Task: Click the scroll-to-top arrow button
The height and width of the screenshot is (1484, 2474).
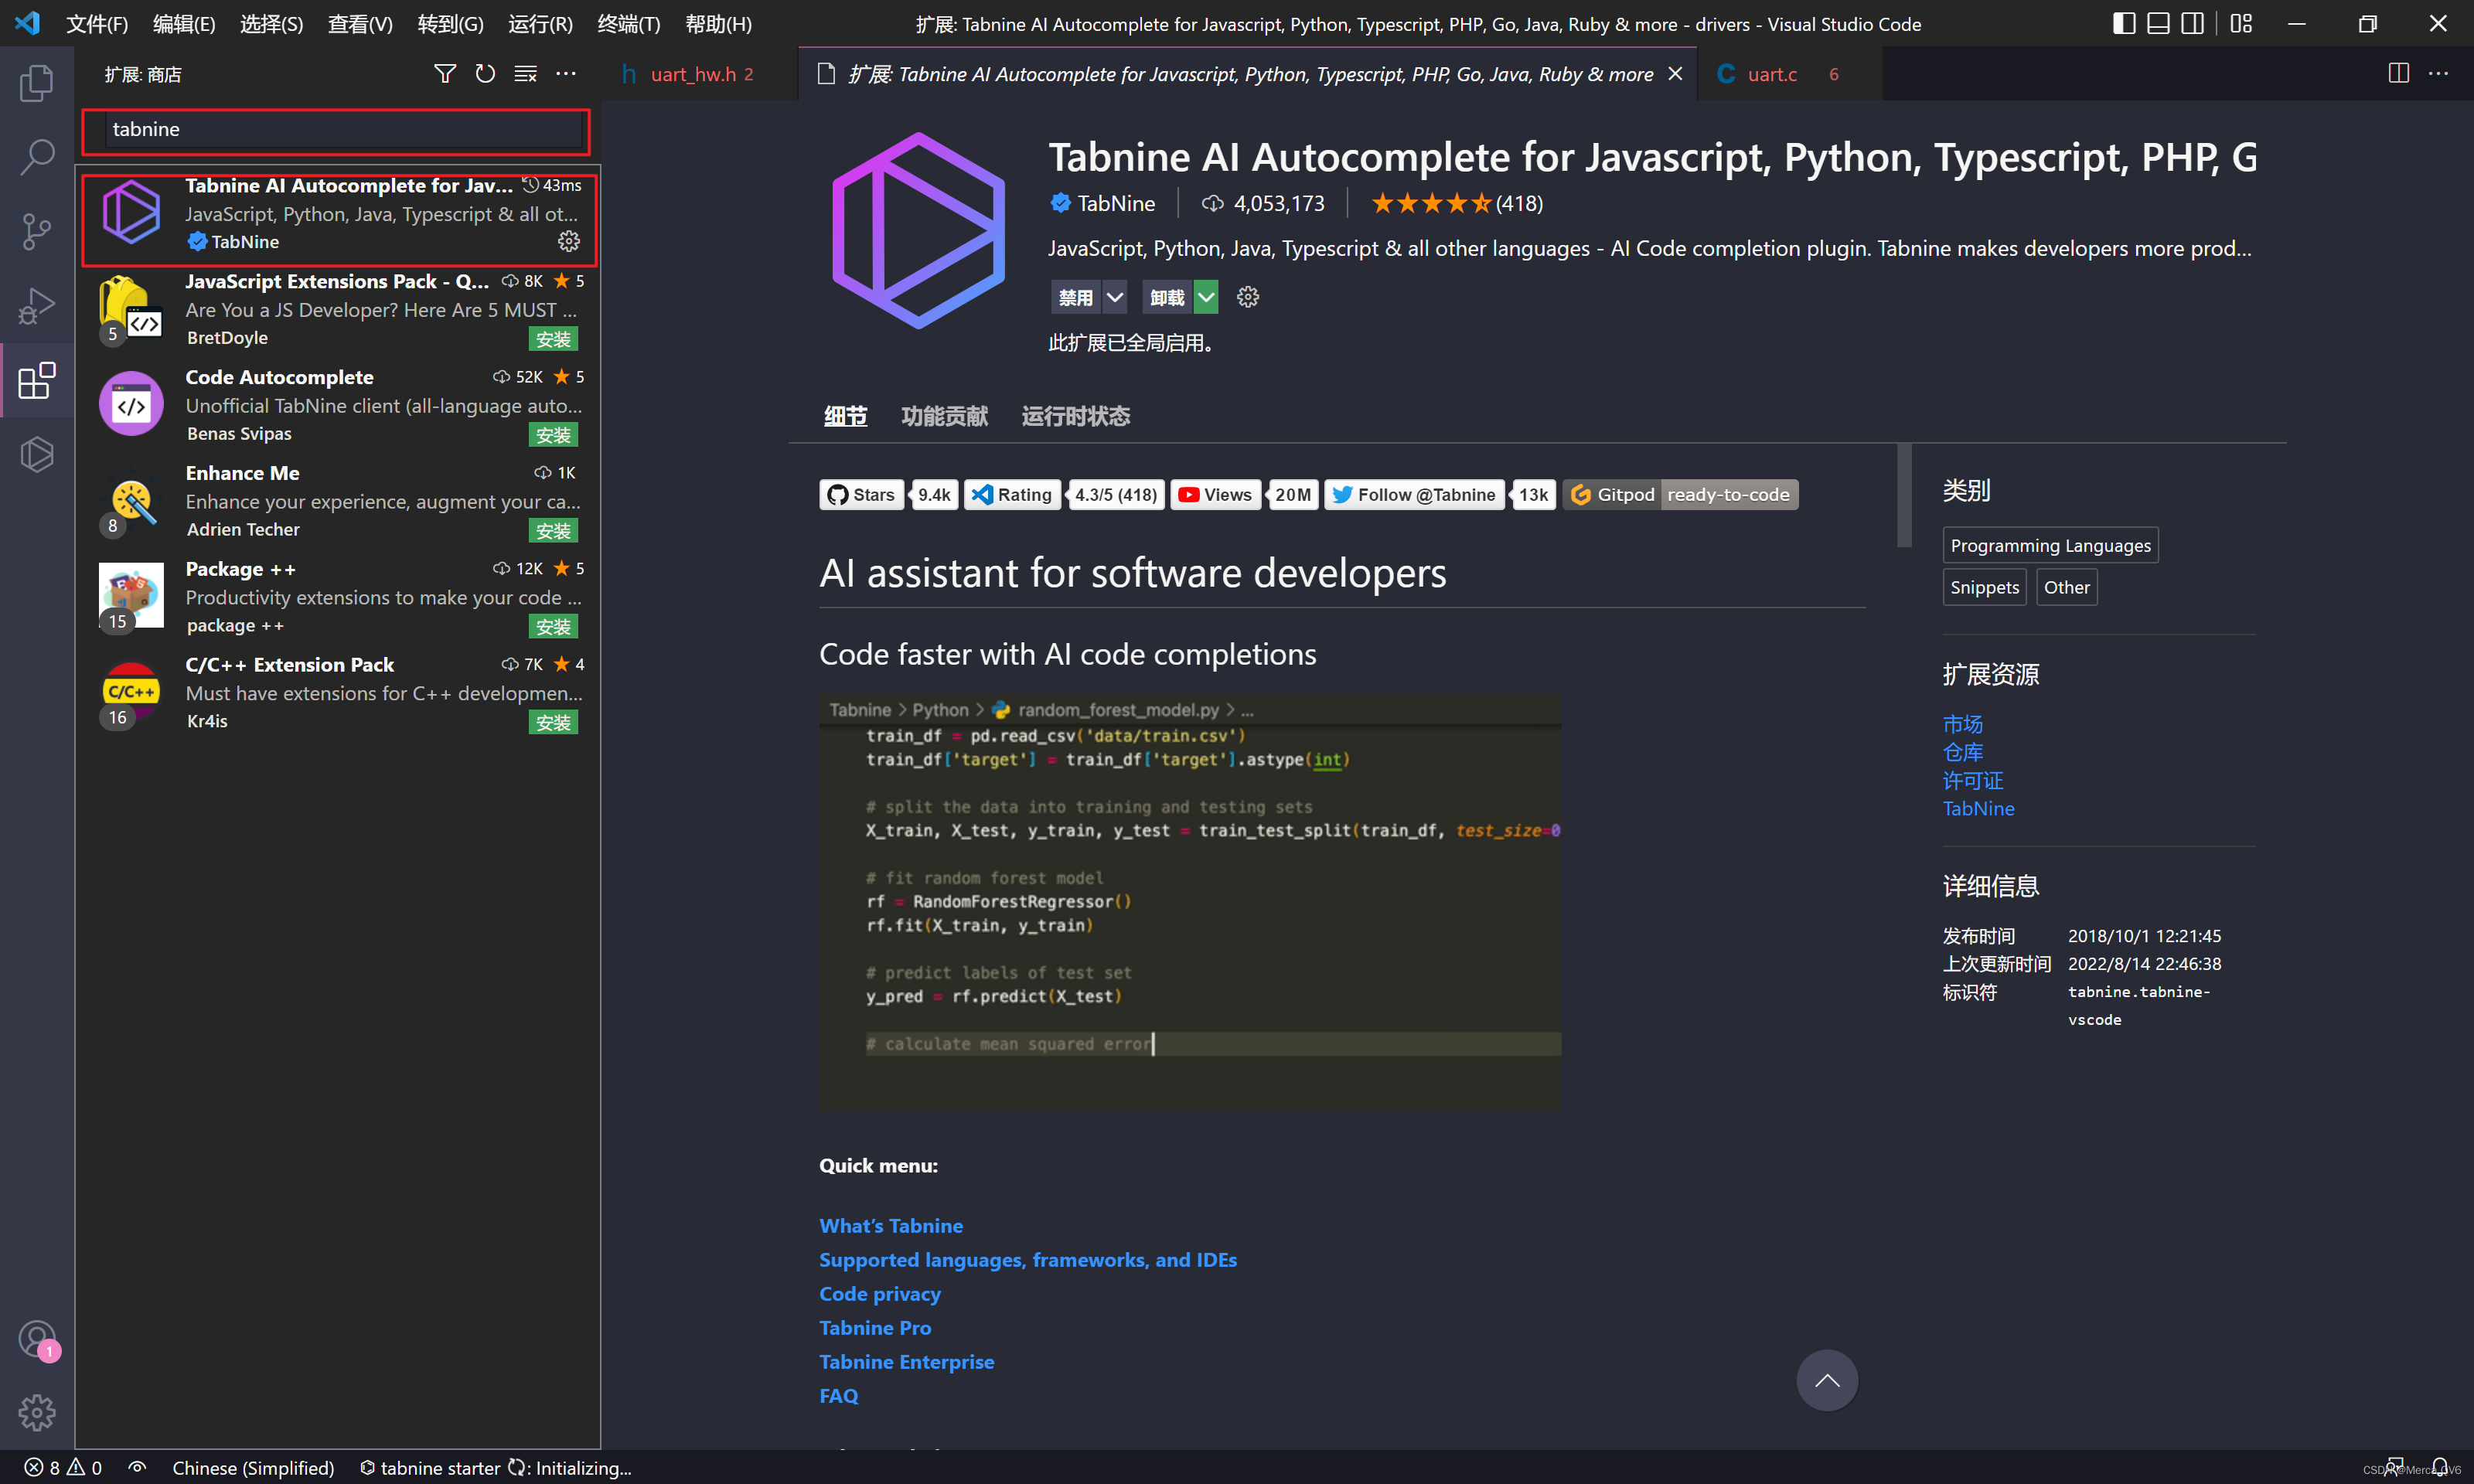Action: point(1826,1380)
